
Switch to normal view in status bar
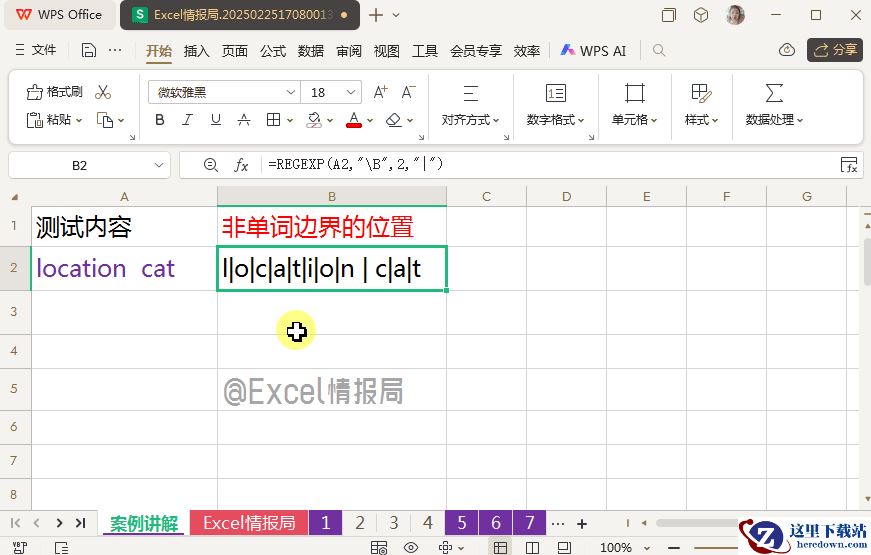coord(500,548)
